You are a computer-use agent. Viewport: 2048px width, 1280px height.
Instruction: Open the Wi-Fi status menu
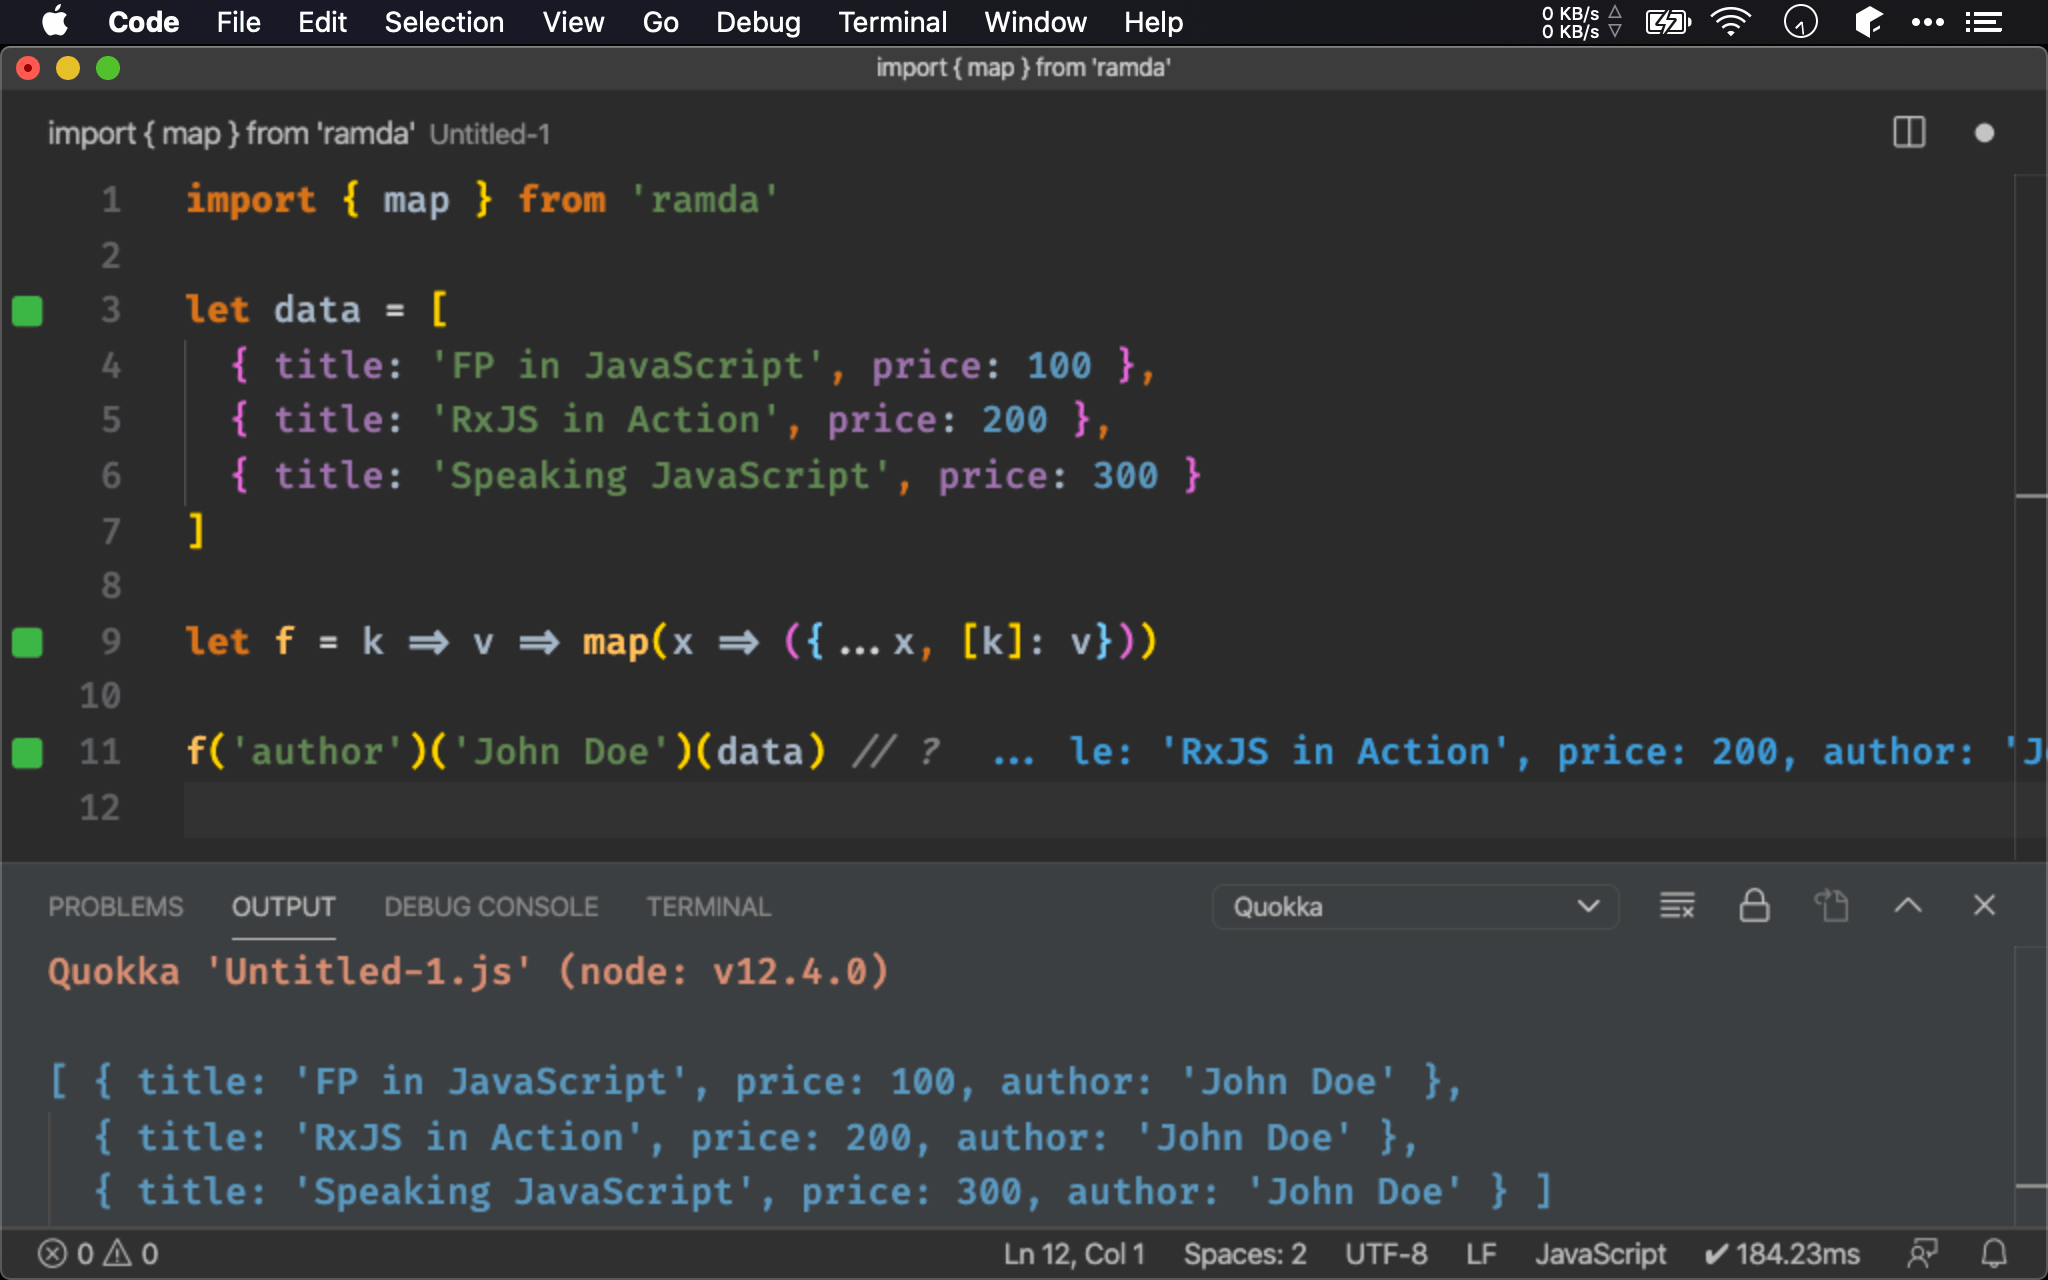tap(1730, 22)
